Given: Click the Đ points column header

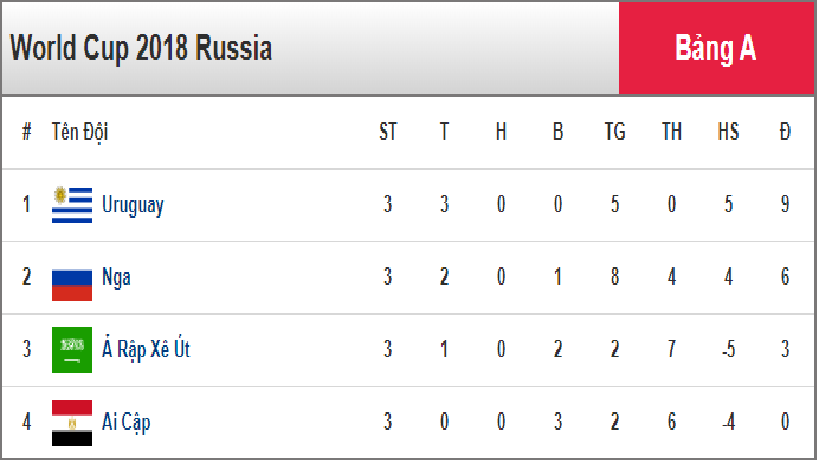Looking at the screenshot, I should (x=785, y=132).
